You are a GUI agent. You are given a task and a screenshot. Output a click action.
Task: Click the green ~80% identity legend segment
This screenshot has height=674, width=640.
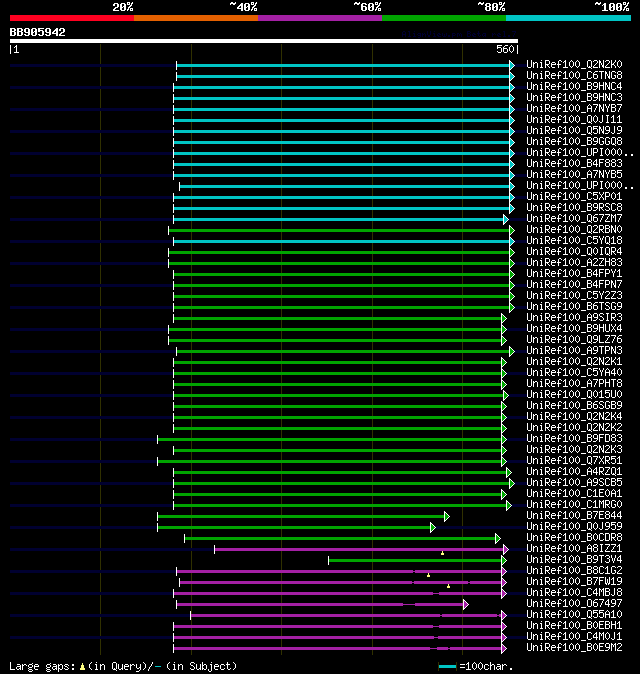tap(444, 18)
